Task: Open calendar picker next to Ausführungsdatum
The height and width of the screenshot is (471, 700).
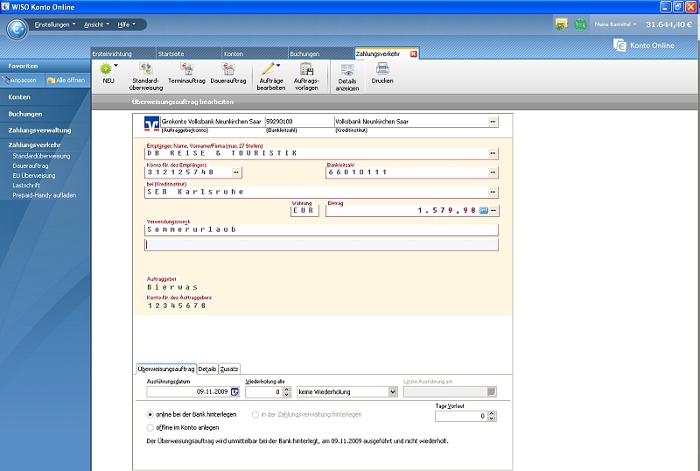Action: pos(235,392)
